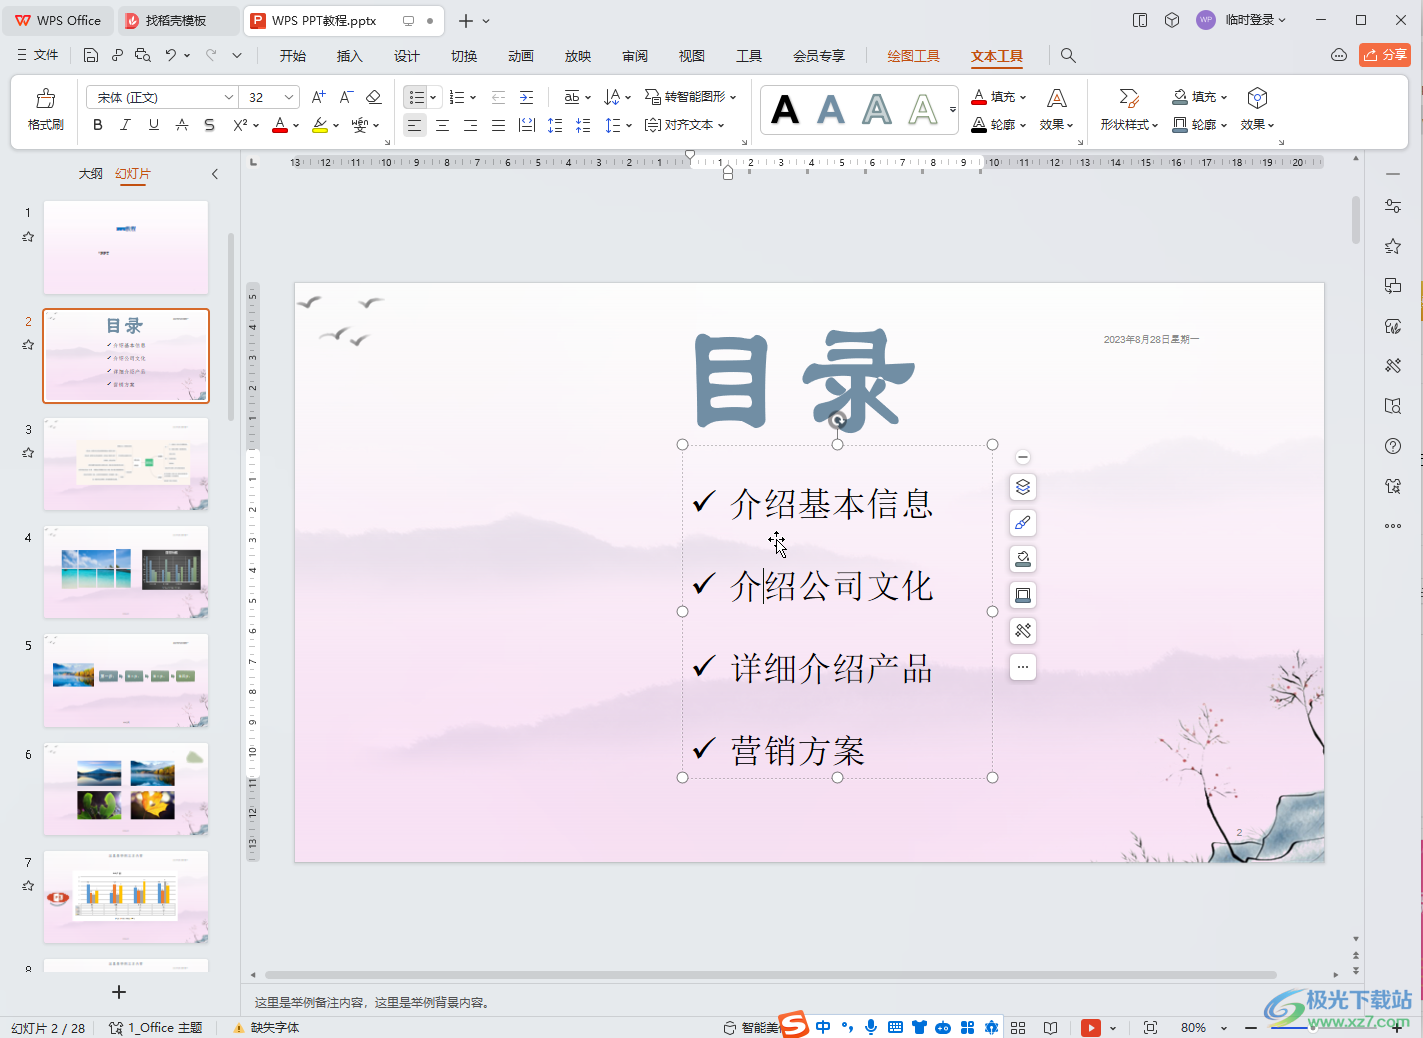The height and width of the screenshot is (1038, 1423).
Task: Switch to the 开始 Home tab
Action: (x=293, y=56)
